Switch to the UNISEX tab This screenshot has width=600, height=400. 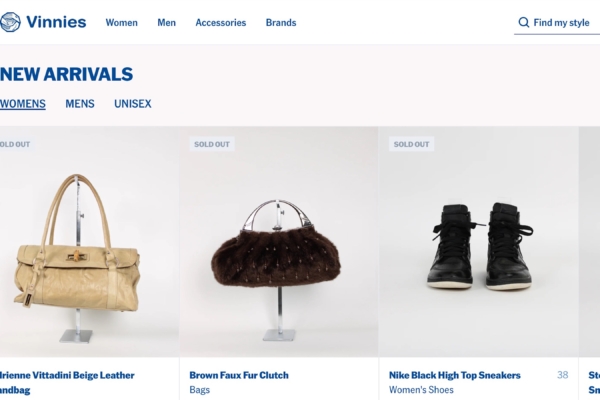point(133,104)
